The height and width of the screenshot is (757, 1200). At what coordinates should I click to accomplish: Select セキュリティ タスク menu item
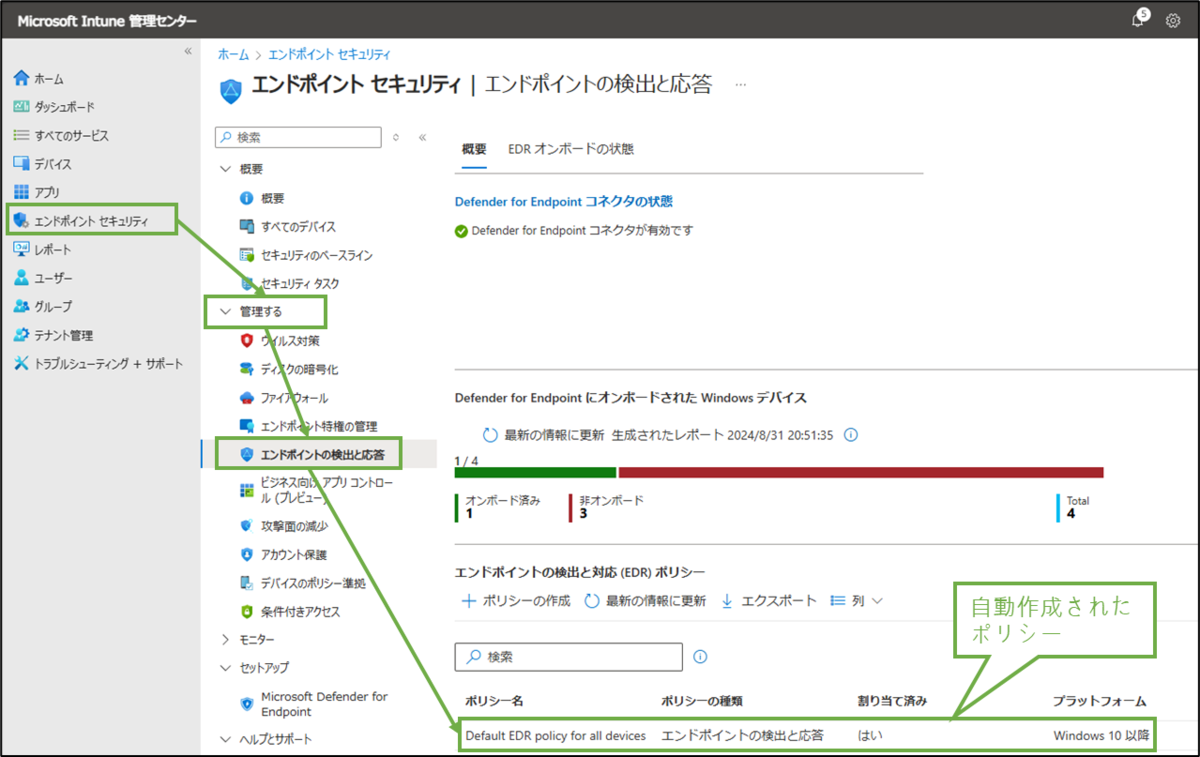(300, 284)
